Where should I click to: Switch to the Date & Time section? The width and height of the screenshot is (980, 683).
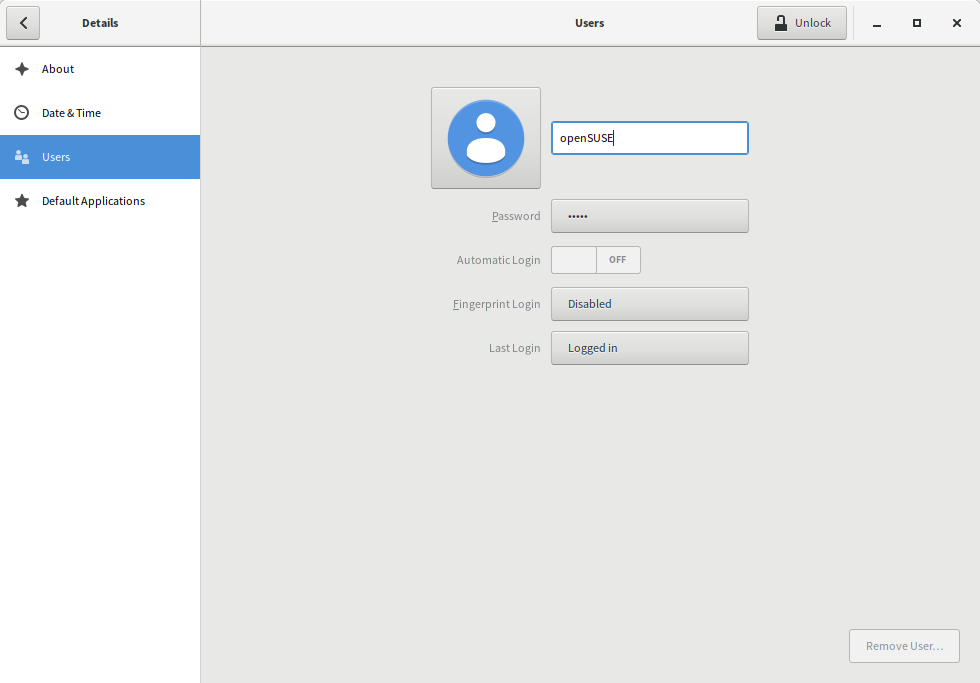pos(70,112)
